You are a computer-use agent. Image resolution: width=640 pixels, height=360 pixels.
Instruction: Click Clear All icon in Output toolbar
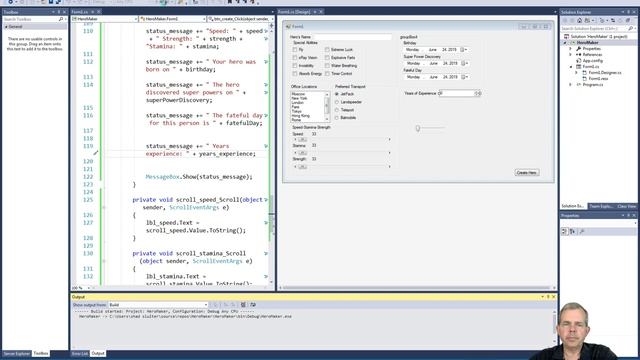[243, 304]
